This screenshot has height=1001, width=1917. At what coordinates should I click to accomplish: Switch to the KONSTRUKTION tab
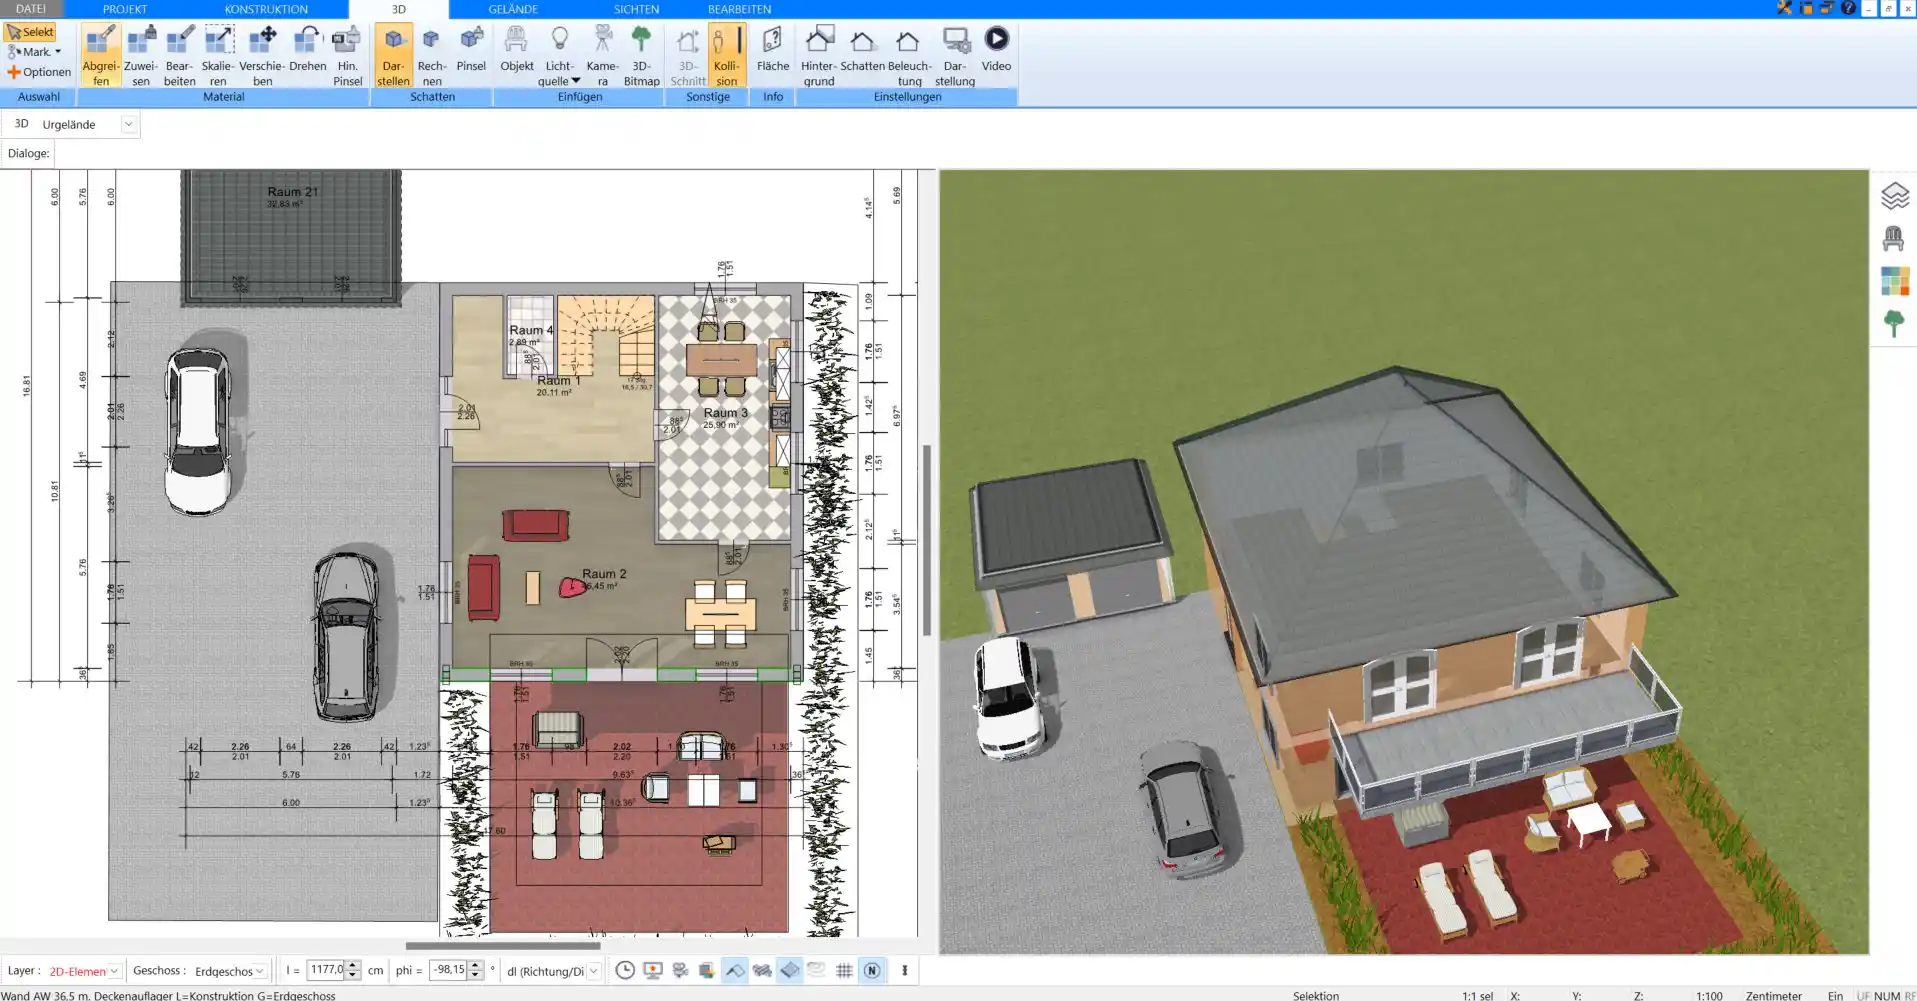266,9
